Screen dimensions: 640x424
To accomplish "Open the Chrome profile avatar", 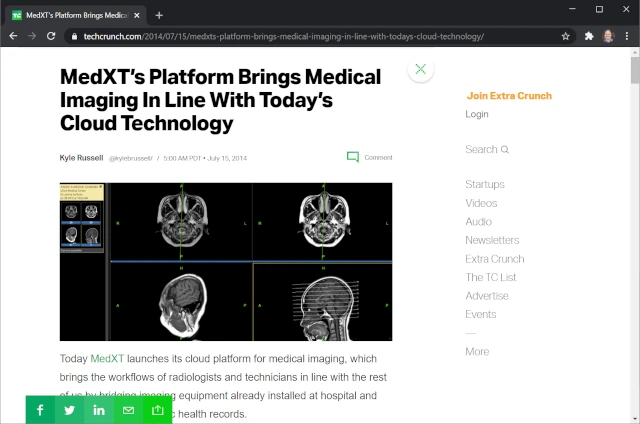I will click(608, 36).
